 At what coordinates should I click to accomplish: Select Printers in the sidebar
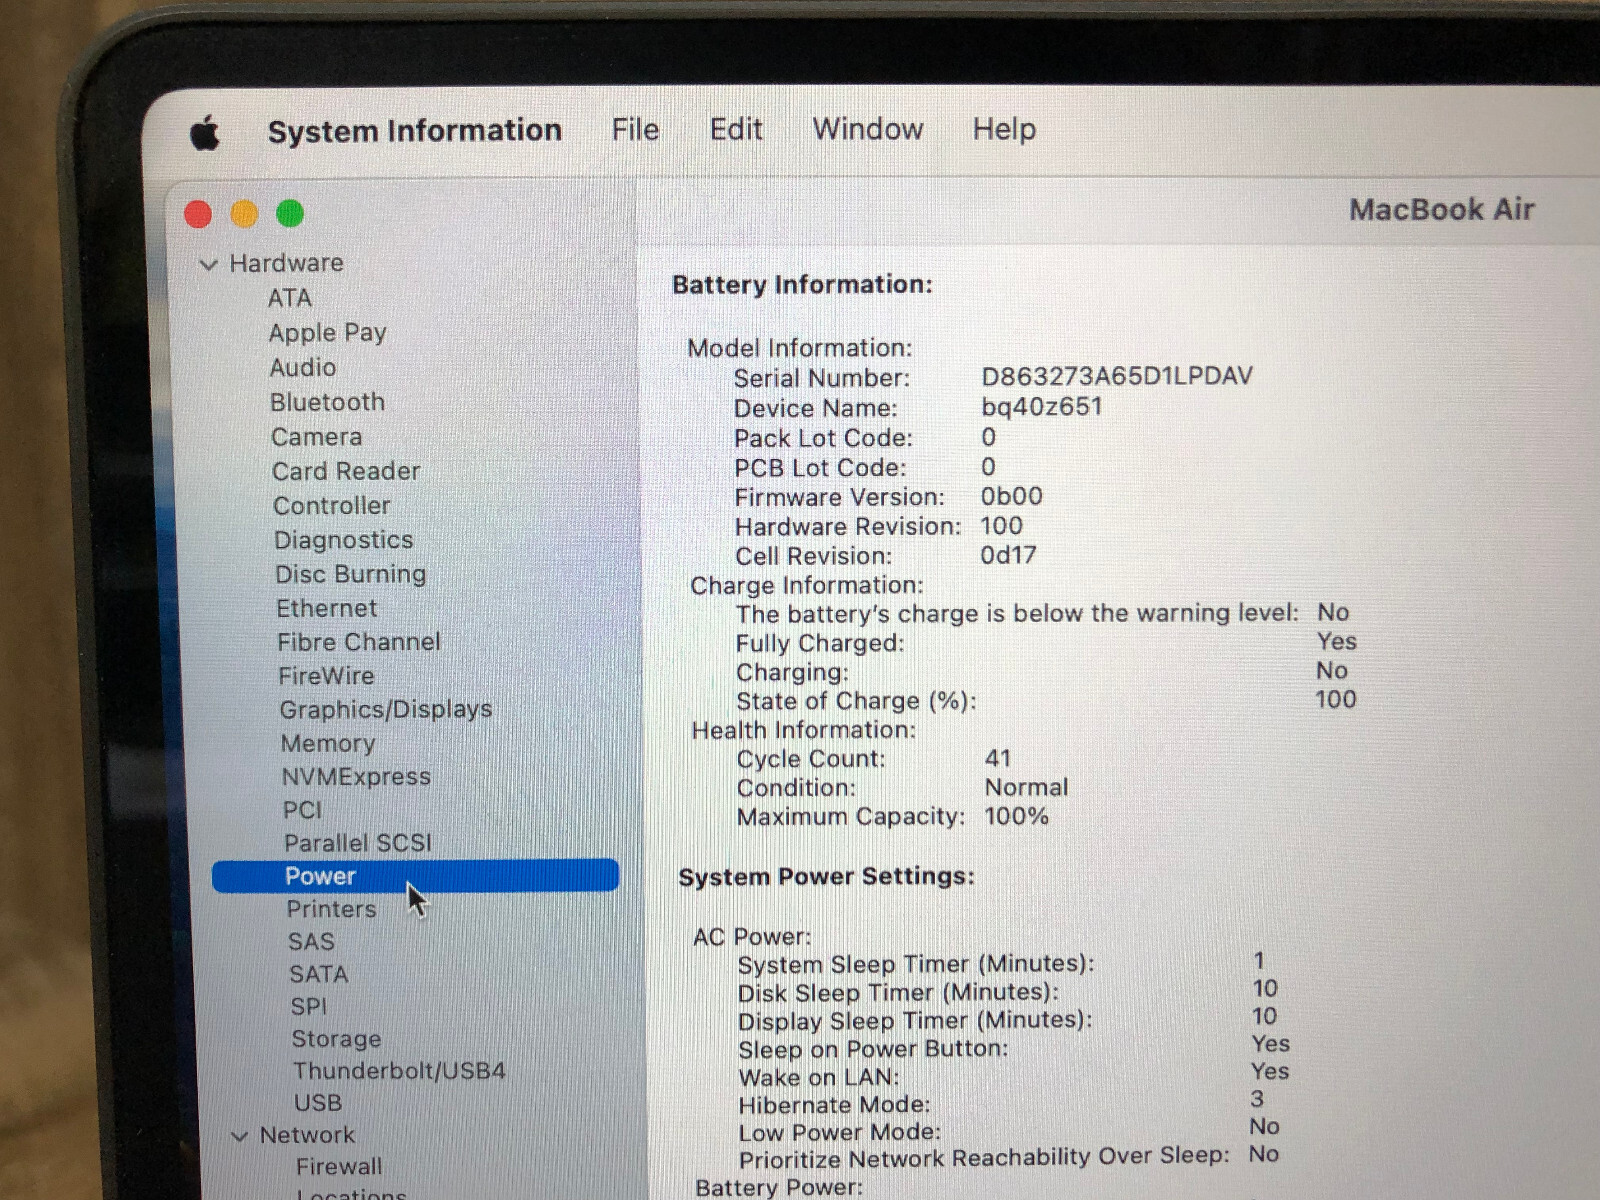(x=332, y=909)
